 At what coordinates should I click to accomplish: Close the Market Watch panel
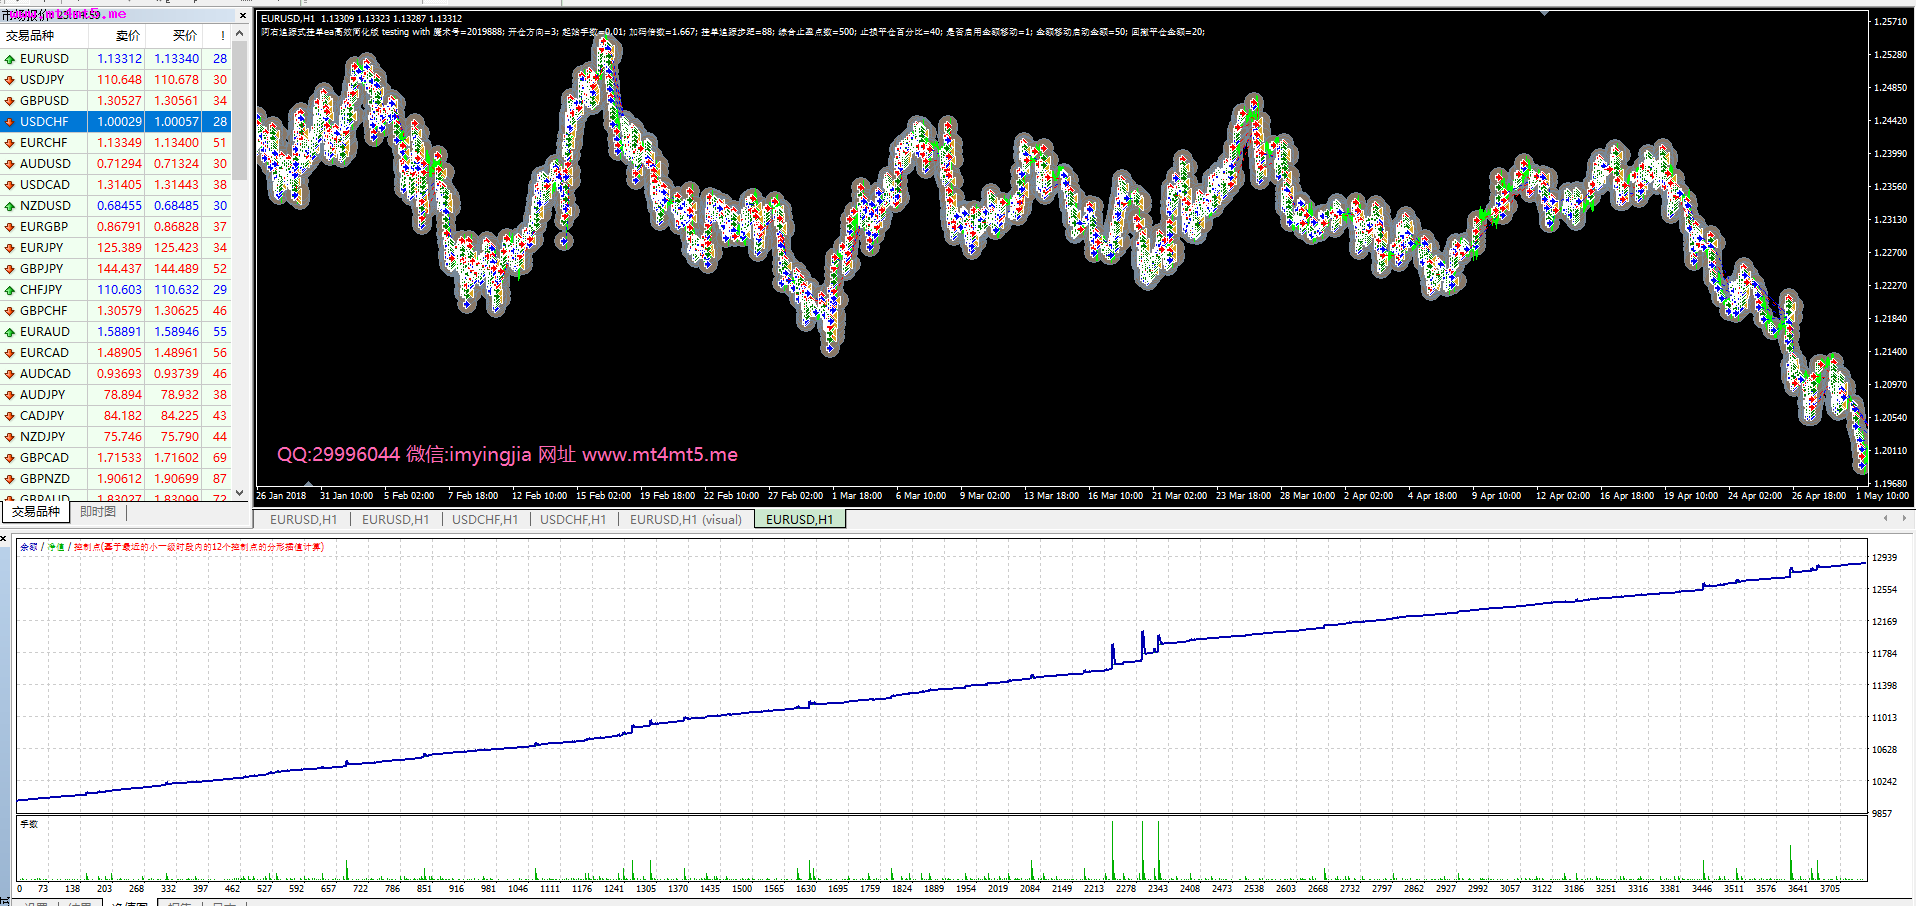click(x=242, y=15)
